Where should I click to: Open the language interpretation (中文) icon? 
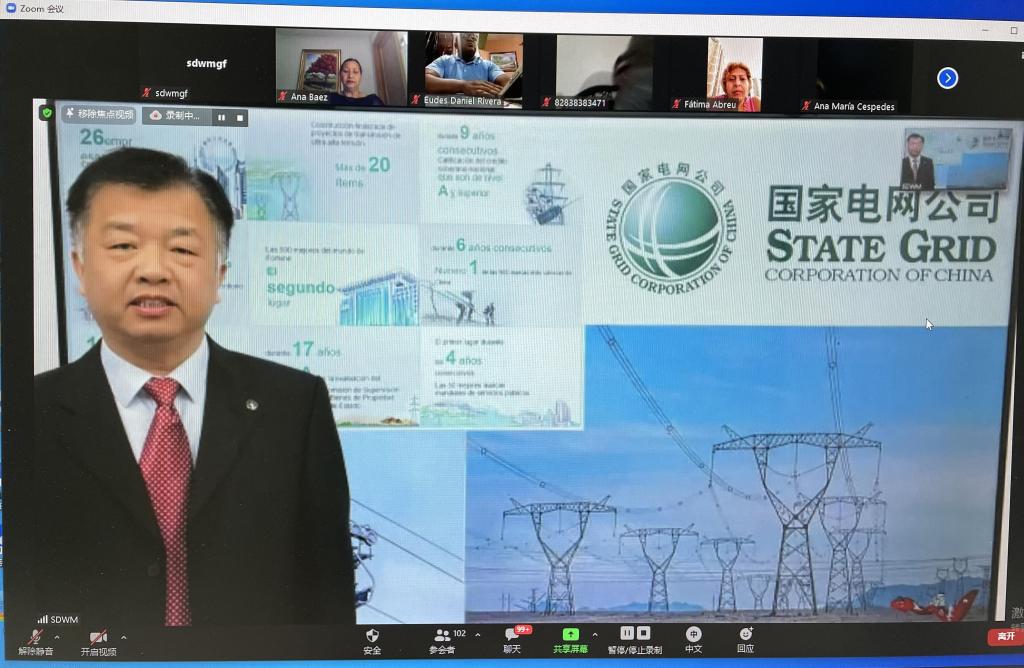(x=693, y=635)
